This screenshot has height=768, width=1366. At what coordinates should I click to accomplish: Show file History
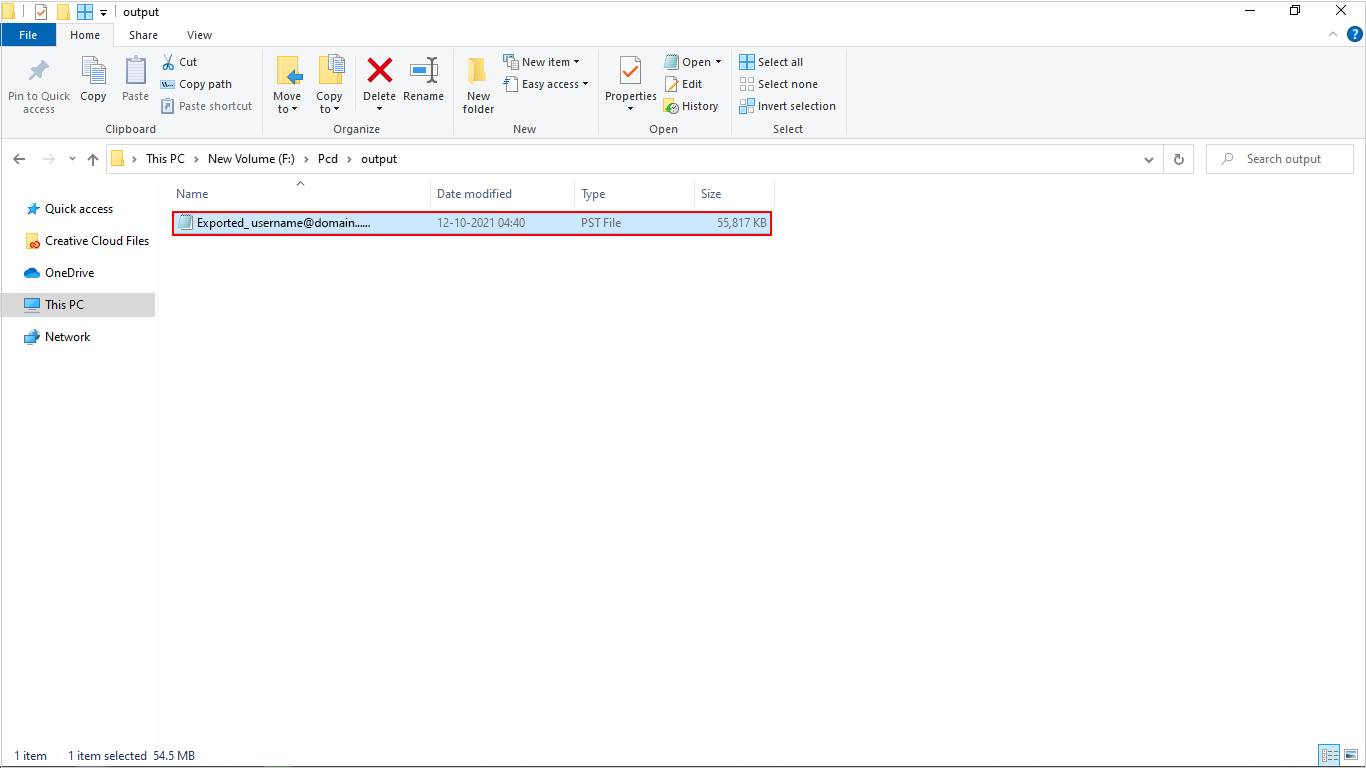coord(691,106)
